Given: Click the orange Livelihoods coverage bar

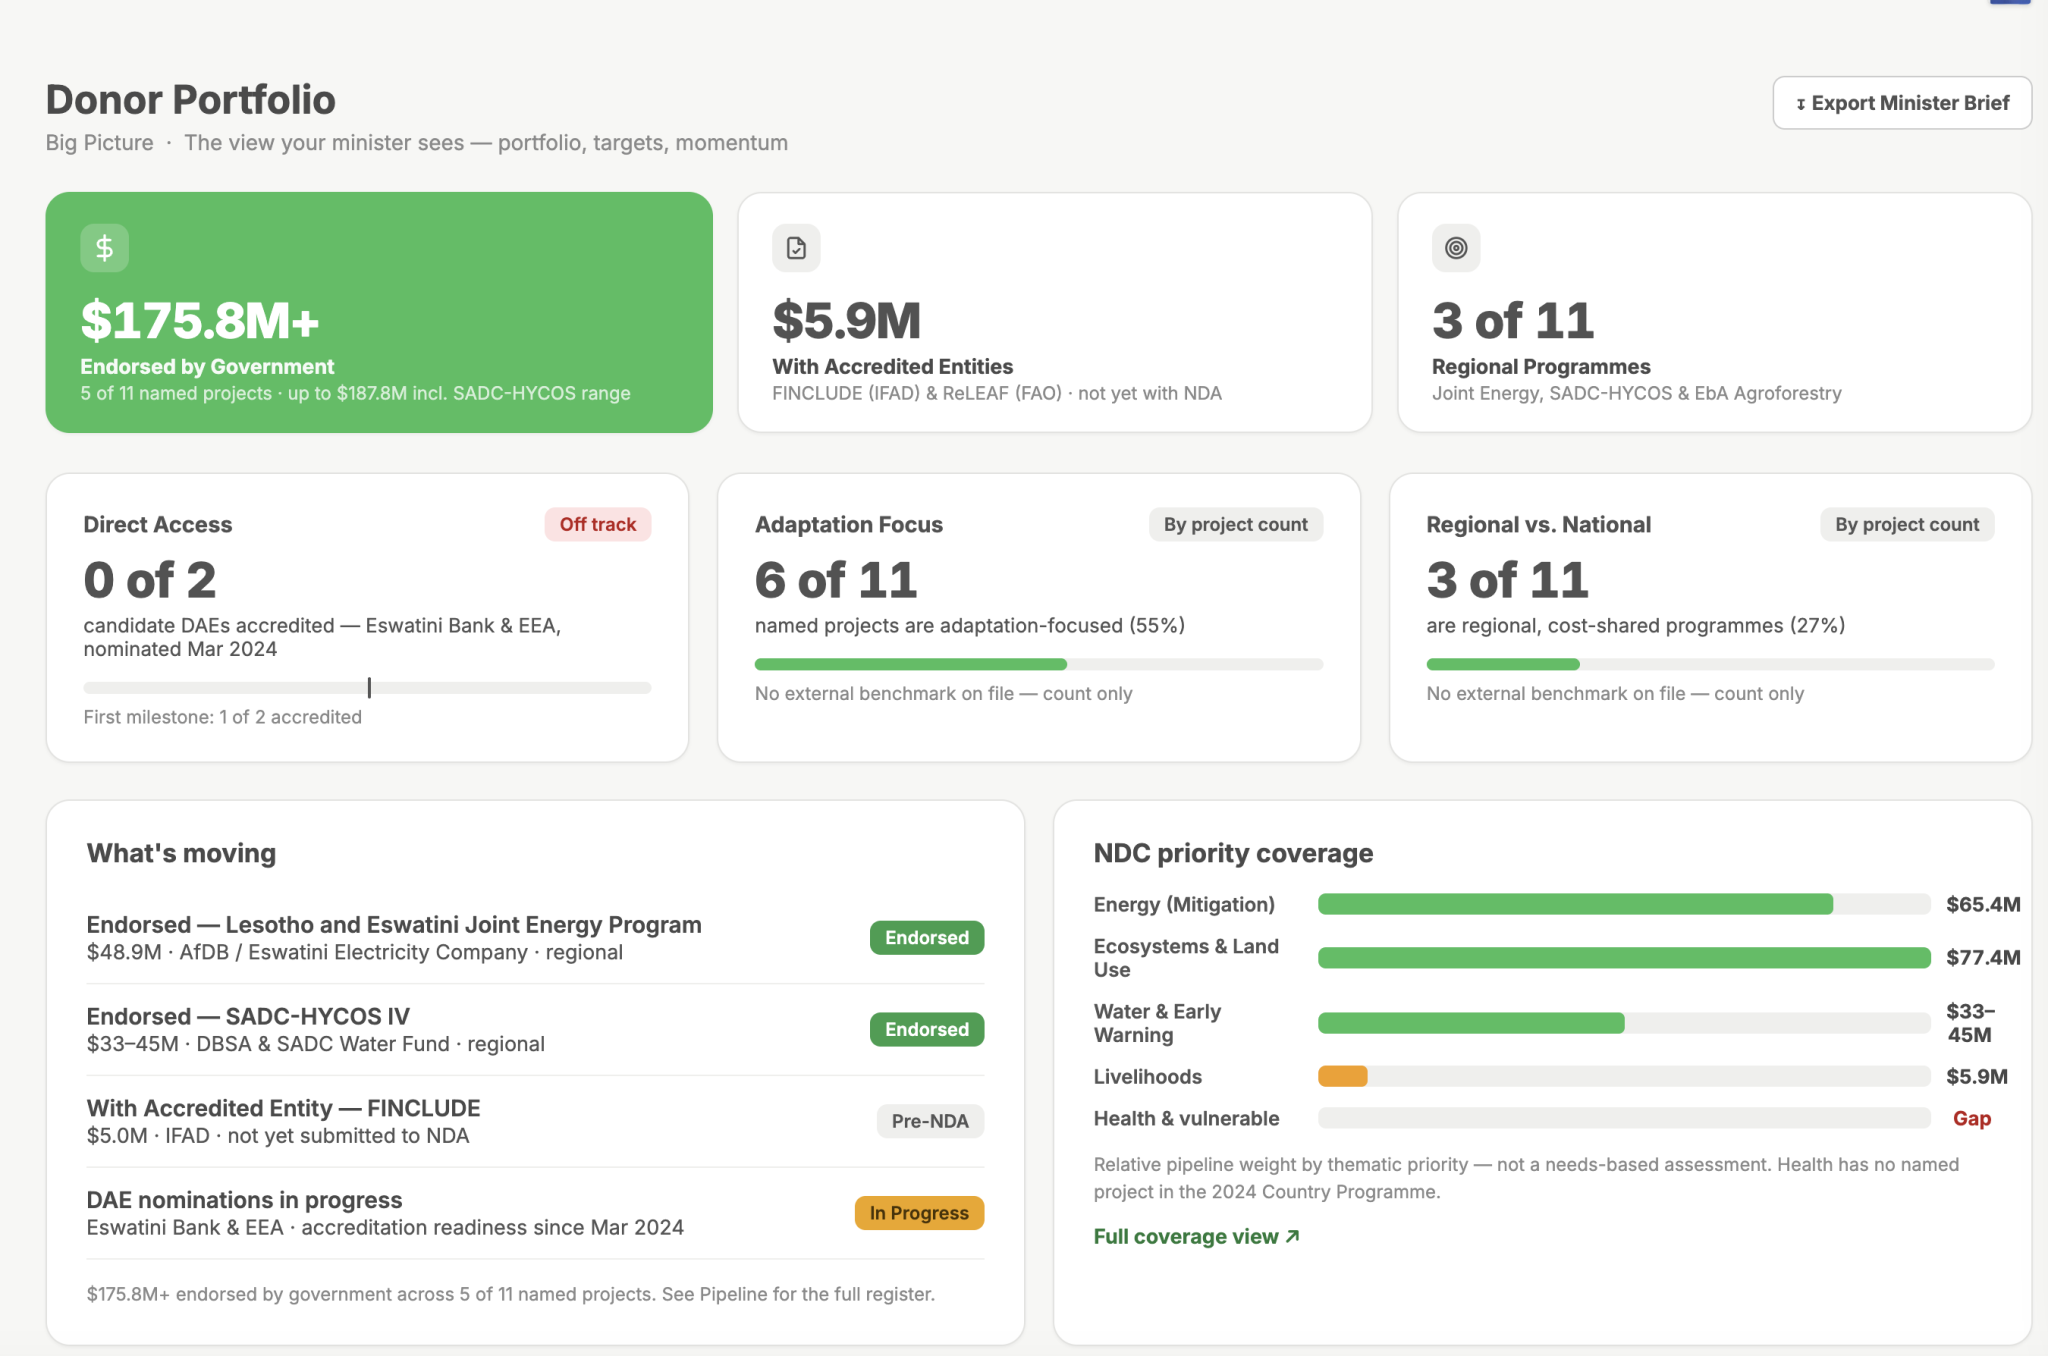Looking at the screenshot, I should pyautogui.click(x=1343, y=1076).
